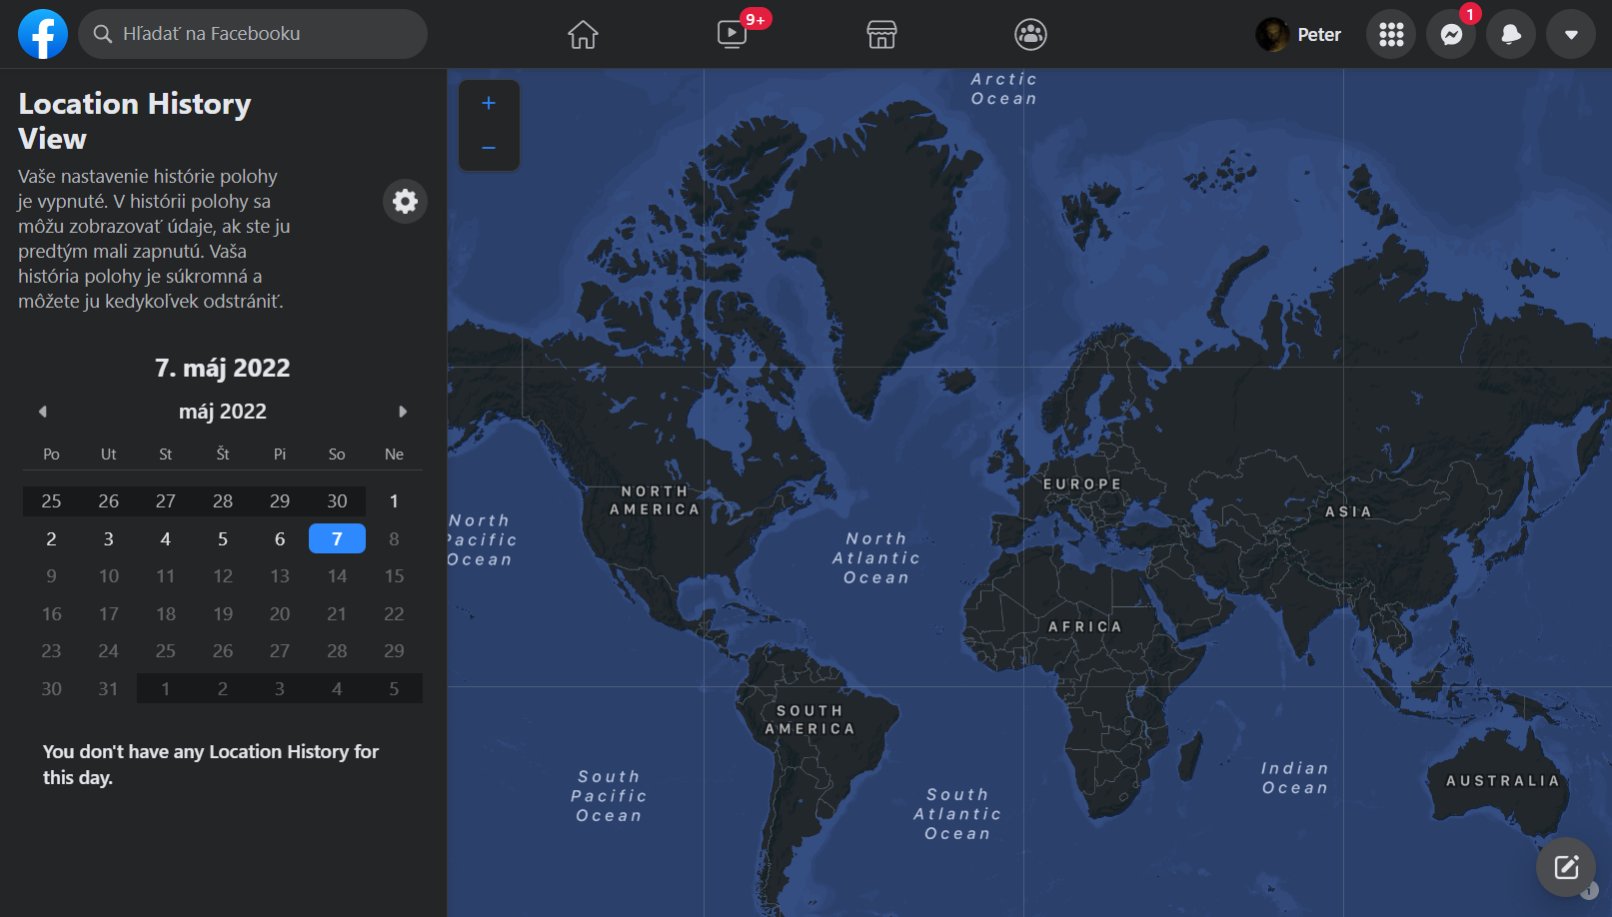The height and width of the screenshot is (917, 1612).
Task: Click the AUSTRALIA map label
Action: tap(1503, 780)
